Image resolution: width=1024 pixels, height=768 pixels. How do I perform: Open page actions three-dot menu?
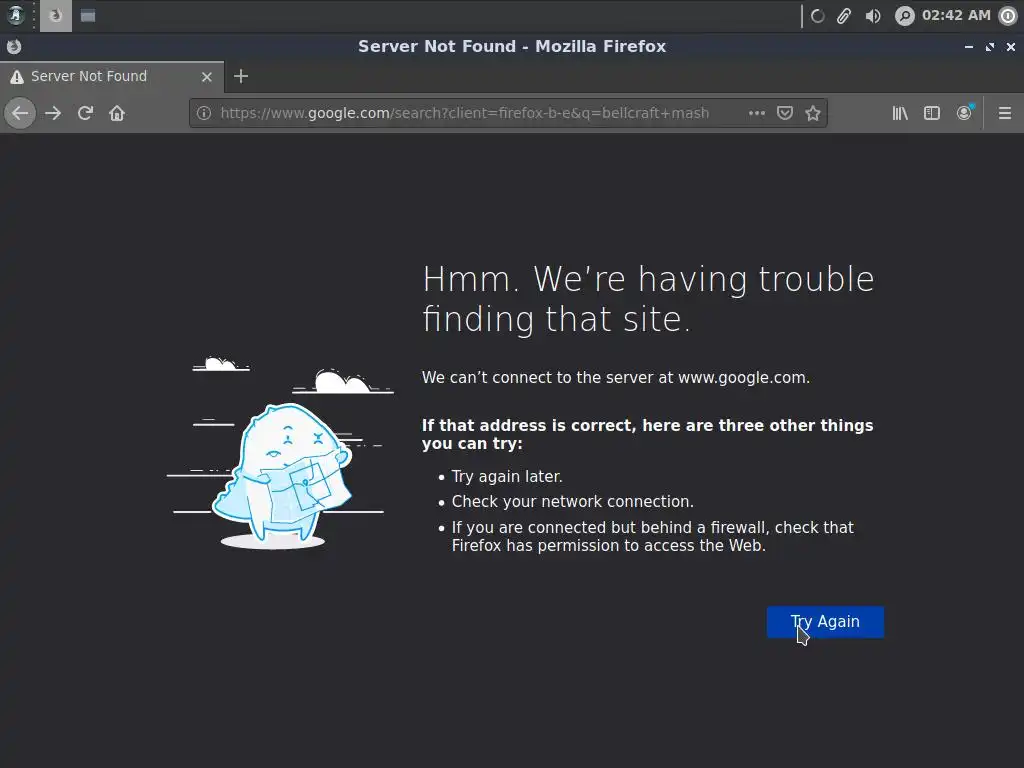click(756, 113)
